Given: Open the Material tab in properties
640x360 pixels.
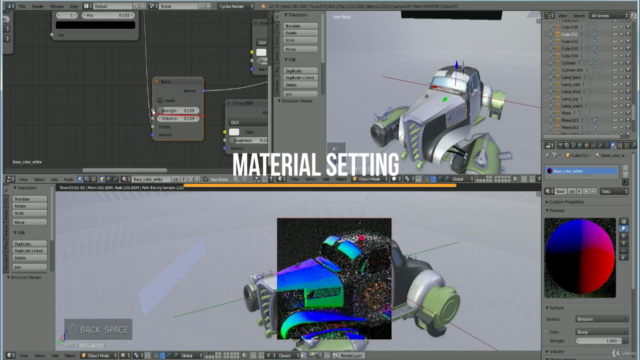Looking at the screenshot, I should (613, 145).
